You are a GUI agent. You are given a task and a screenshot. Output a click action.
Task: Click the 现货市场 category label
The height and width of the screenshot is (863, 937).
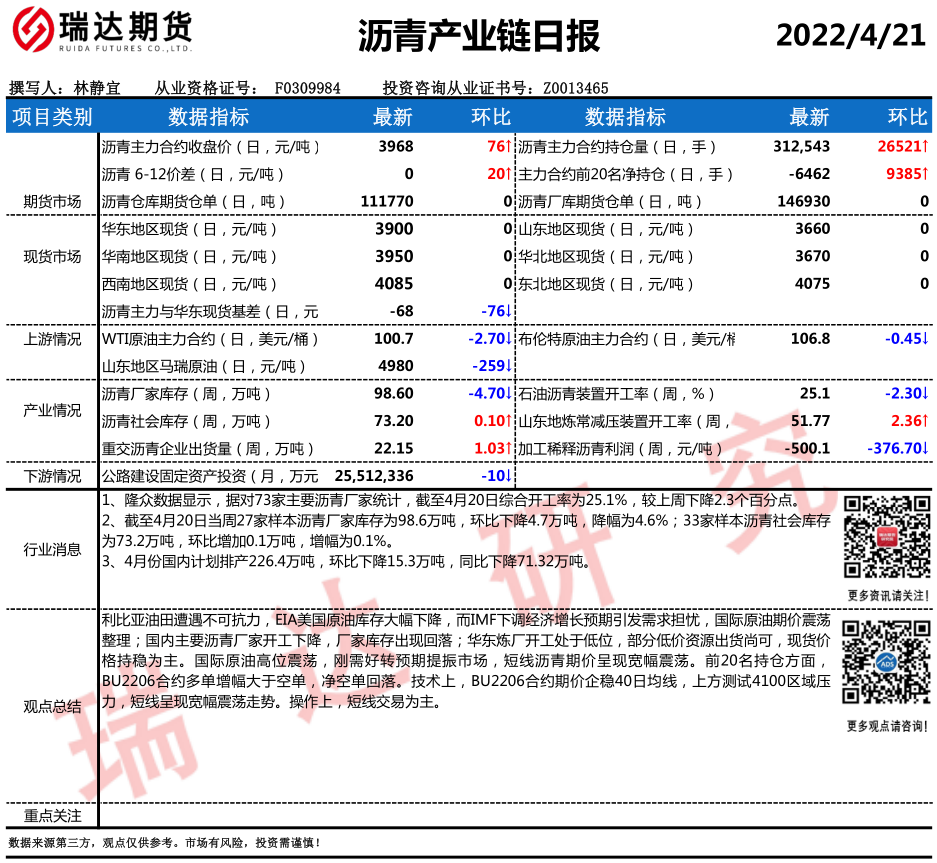coord(52,257)
